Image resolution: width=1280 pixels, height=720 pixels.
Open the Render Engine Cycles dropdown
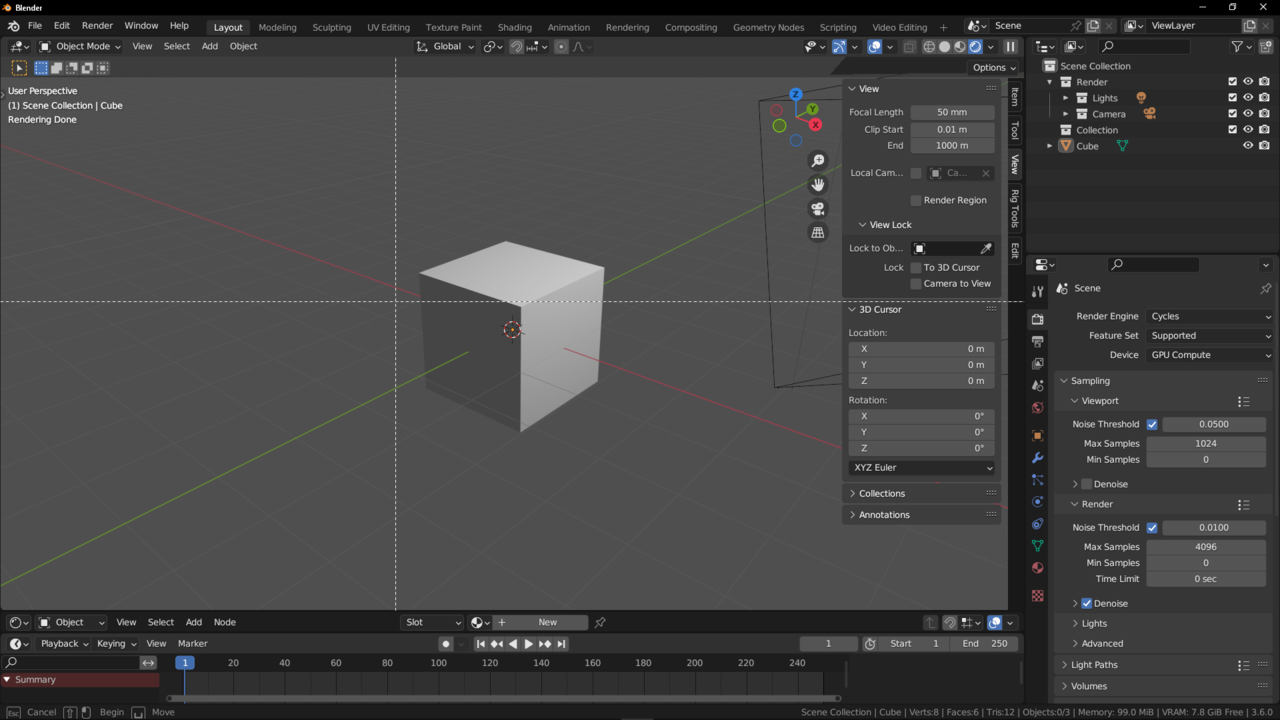pyautogui.click(x=1210, y=316)
